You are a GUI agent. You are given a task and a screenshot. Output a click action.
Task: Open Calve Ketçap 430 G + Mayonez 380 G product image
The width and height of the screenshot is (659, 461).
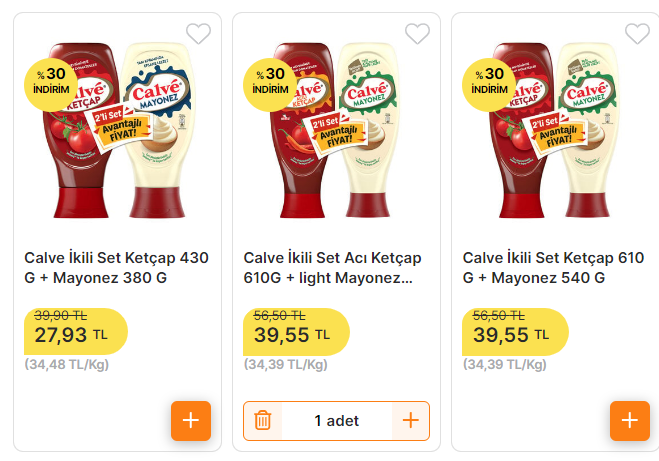point(117,130)
